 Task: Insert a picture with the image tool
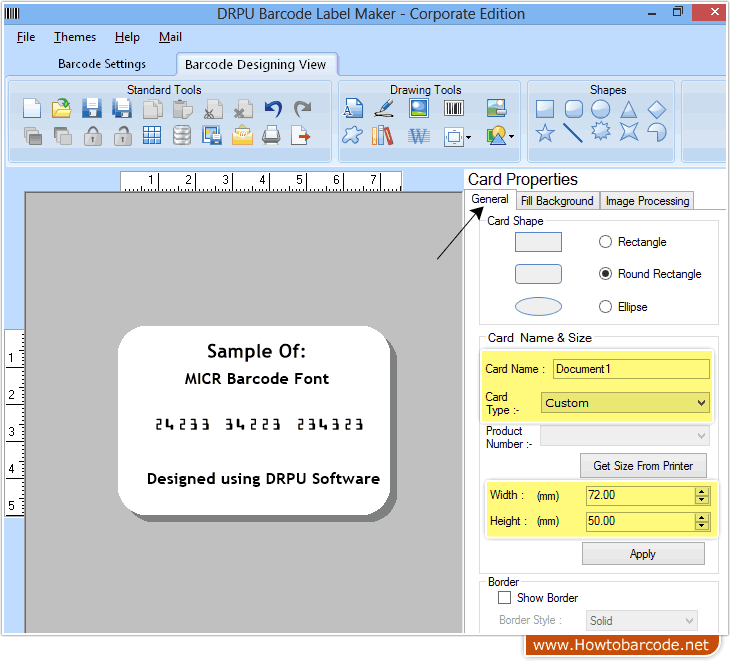[x=419, y=108]
